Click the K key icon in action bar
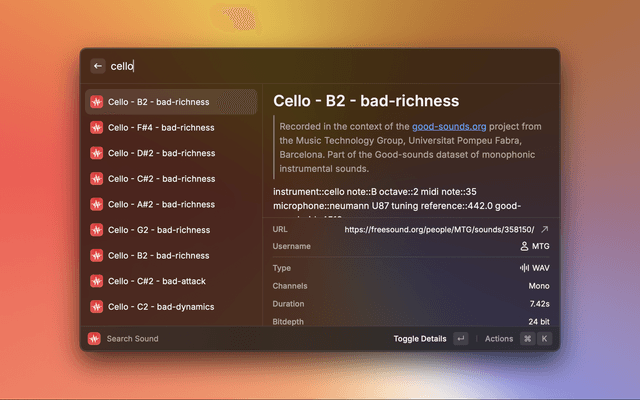 [x=545, y=339]
